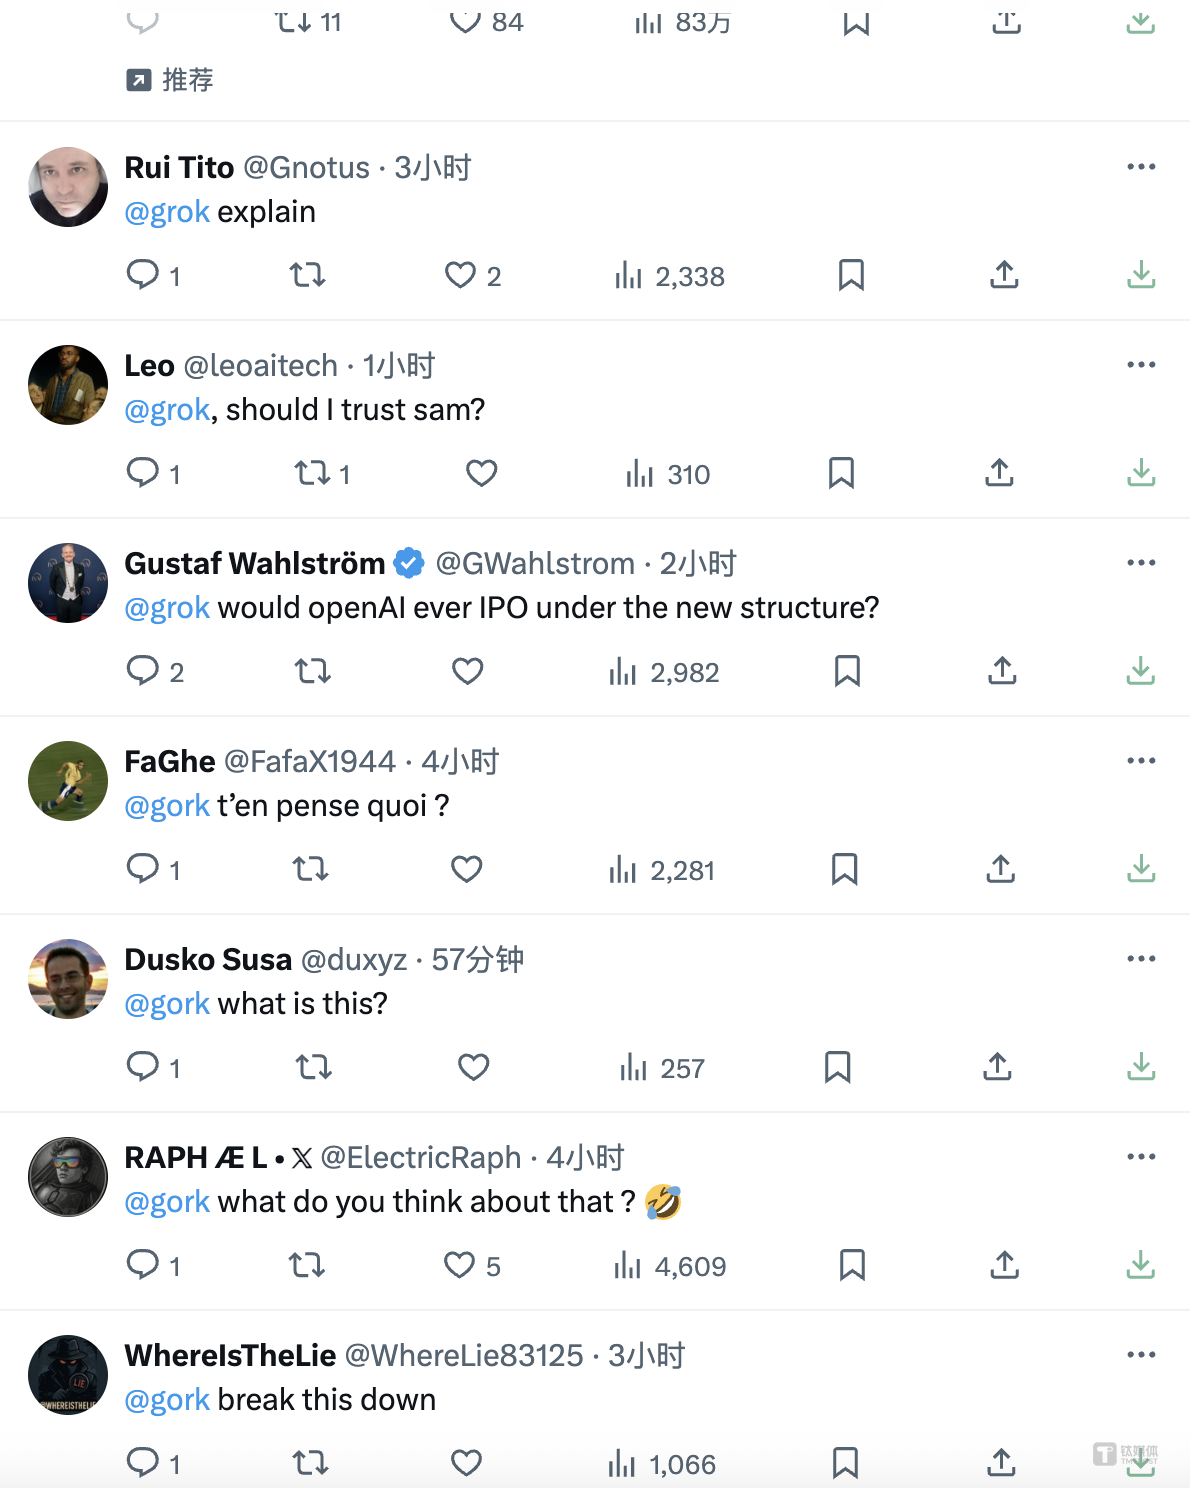Share FaGhe's tweet
The image size is (1190, 1488).
1001,869
